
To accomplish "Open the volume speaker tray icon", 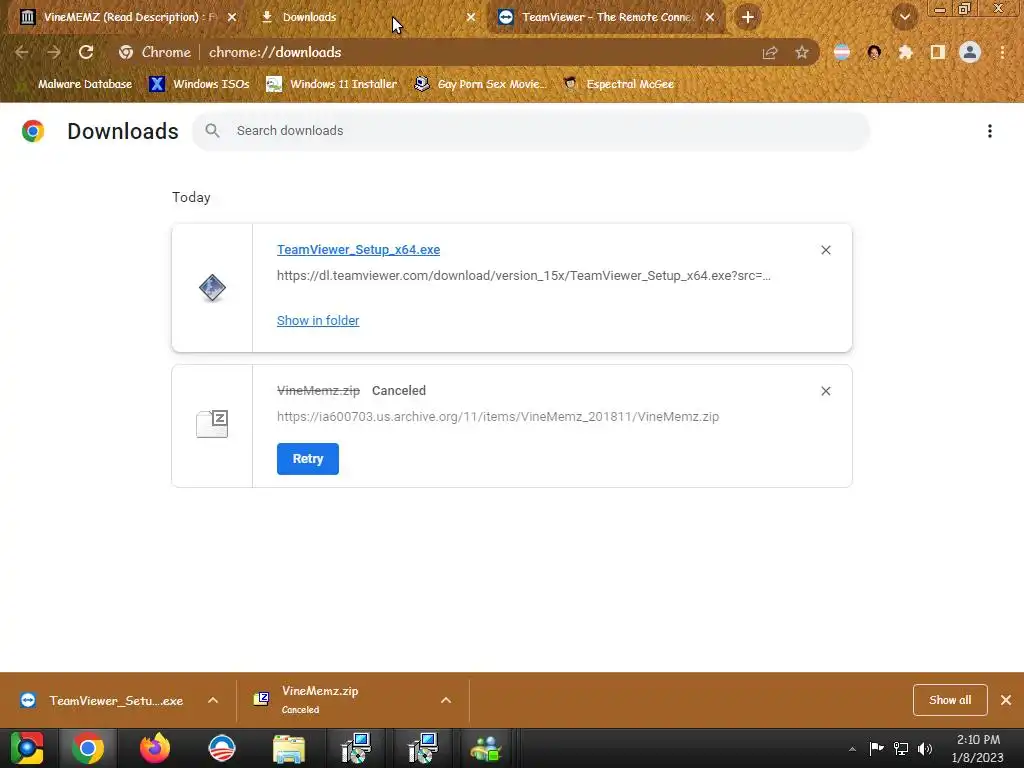I will click(x=925, y=748).
